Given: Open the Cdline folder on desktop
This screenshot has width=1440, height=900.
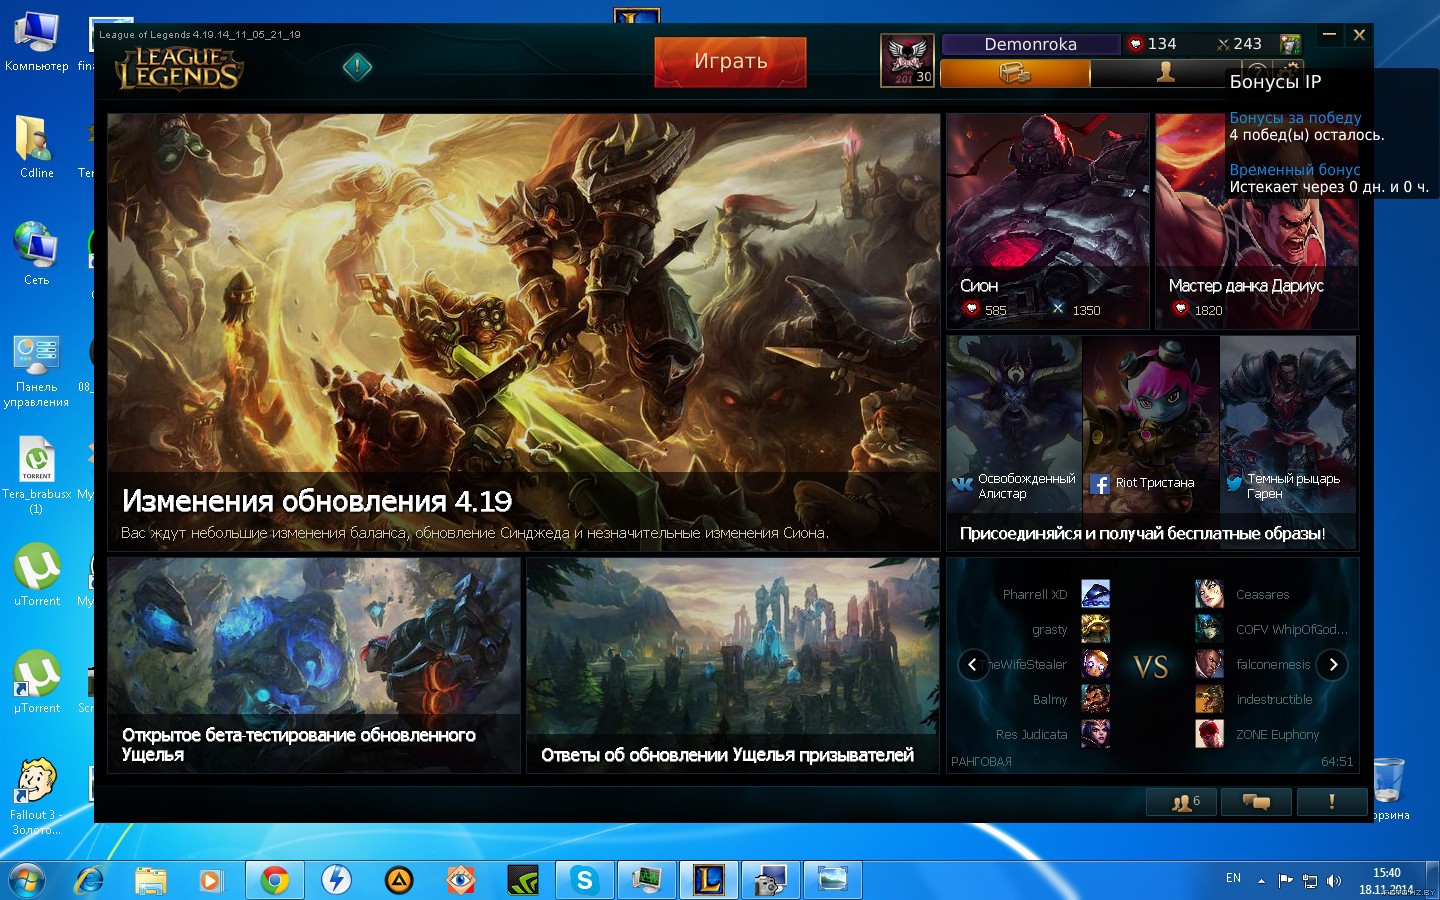Looking at the screenshot, I should (x=36, y=146).
